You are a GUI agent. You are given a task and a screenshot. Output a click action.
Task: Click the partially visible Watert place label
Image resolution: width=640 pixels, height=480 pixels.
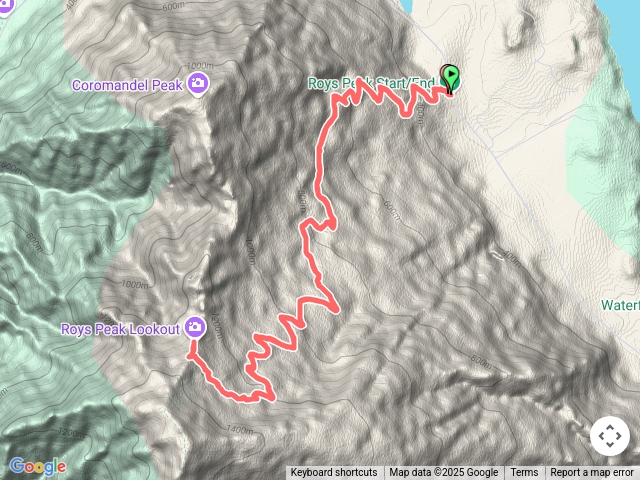tap(620, 305)
